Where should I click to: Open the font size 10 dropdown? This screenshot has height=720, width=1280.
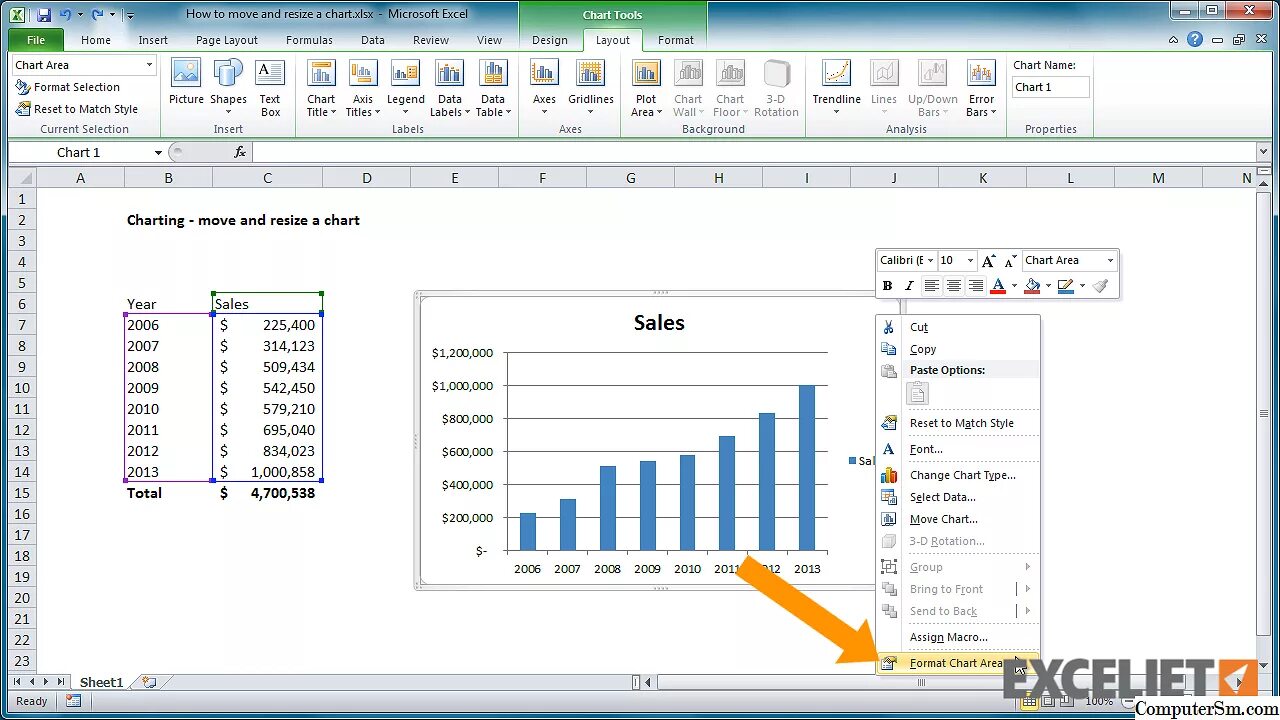(970, 261)
